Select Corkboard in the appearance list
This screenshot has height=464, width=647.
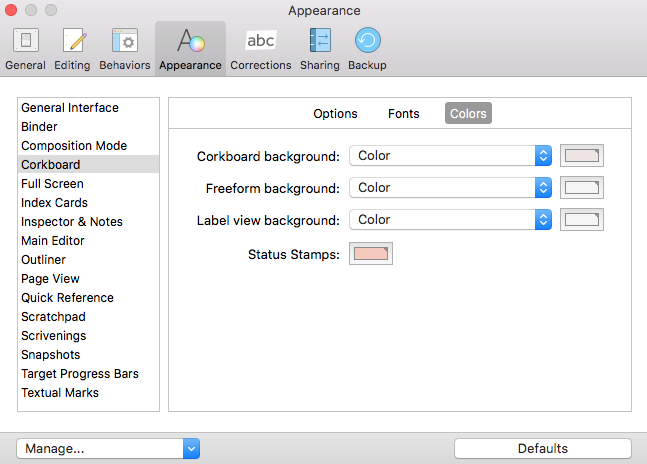pos(88,165)
